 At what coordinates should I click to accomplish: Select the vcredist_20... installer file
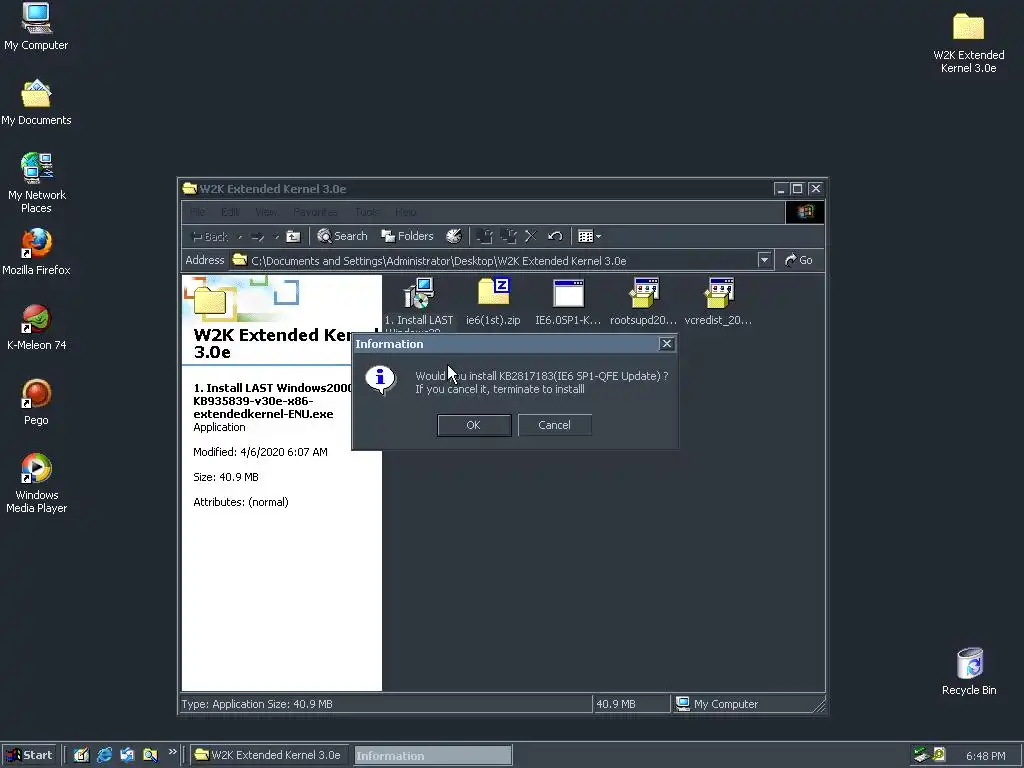(x=718, y=302)
